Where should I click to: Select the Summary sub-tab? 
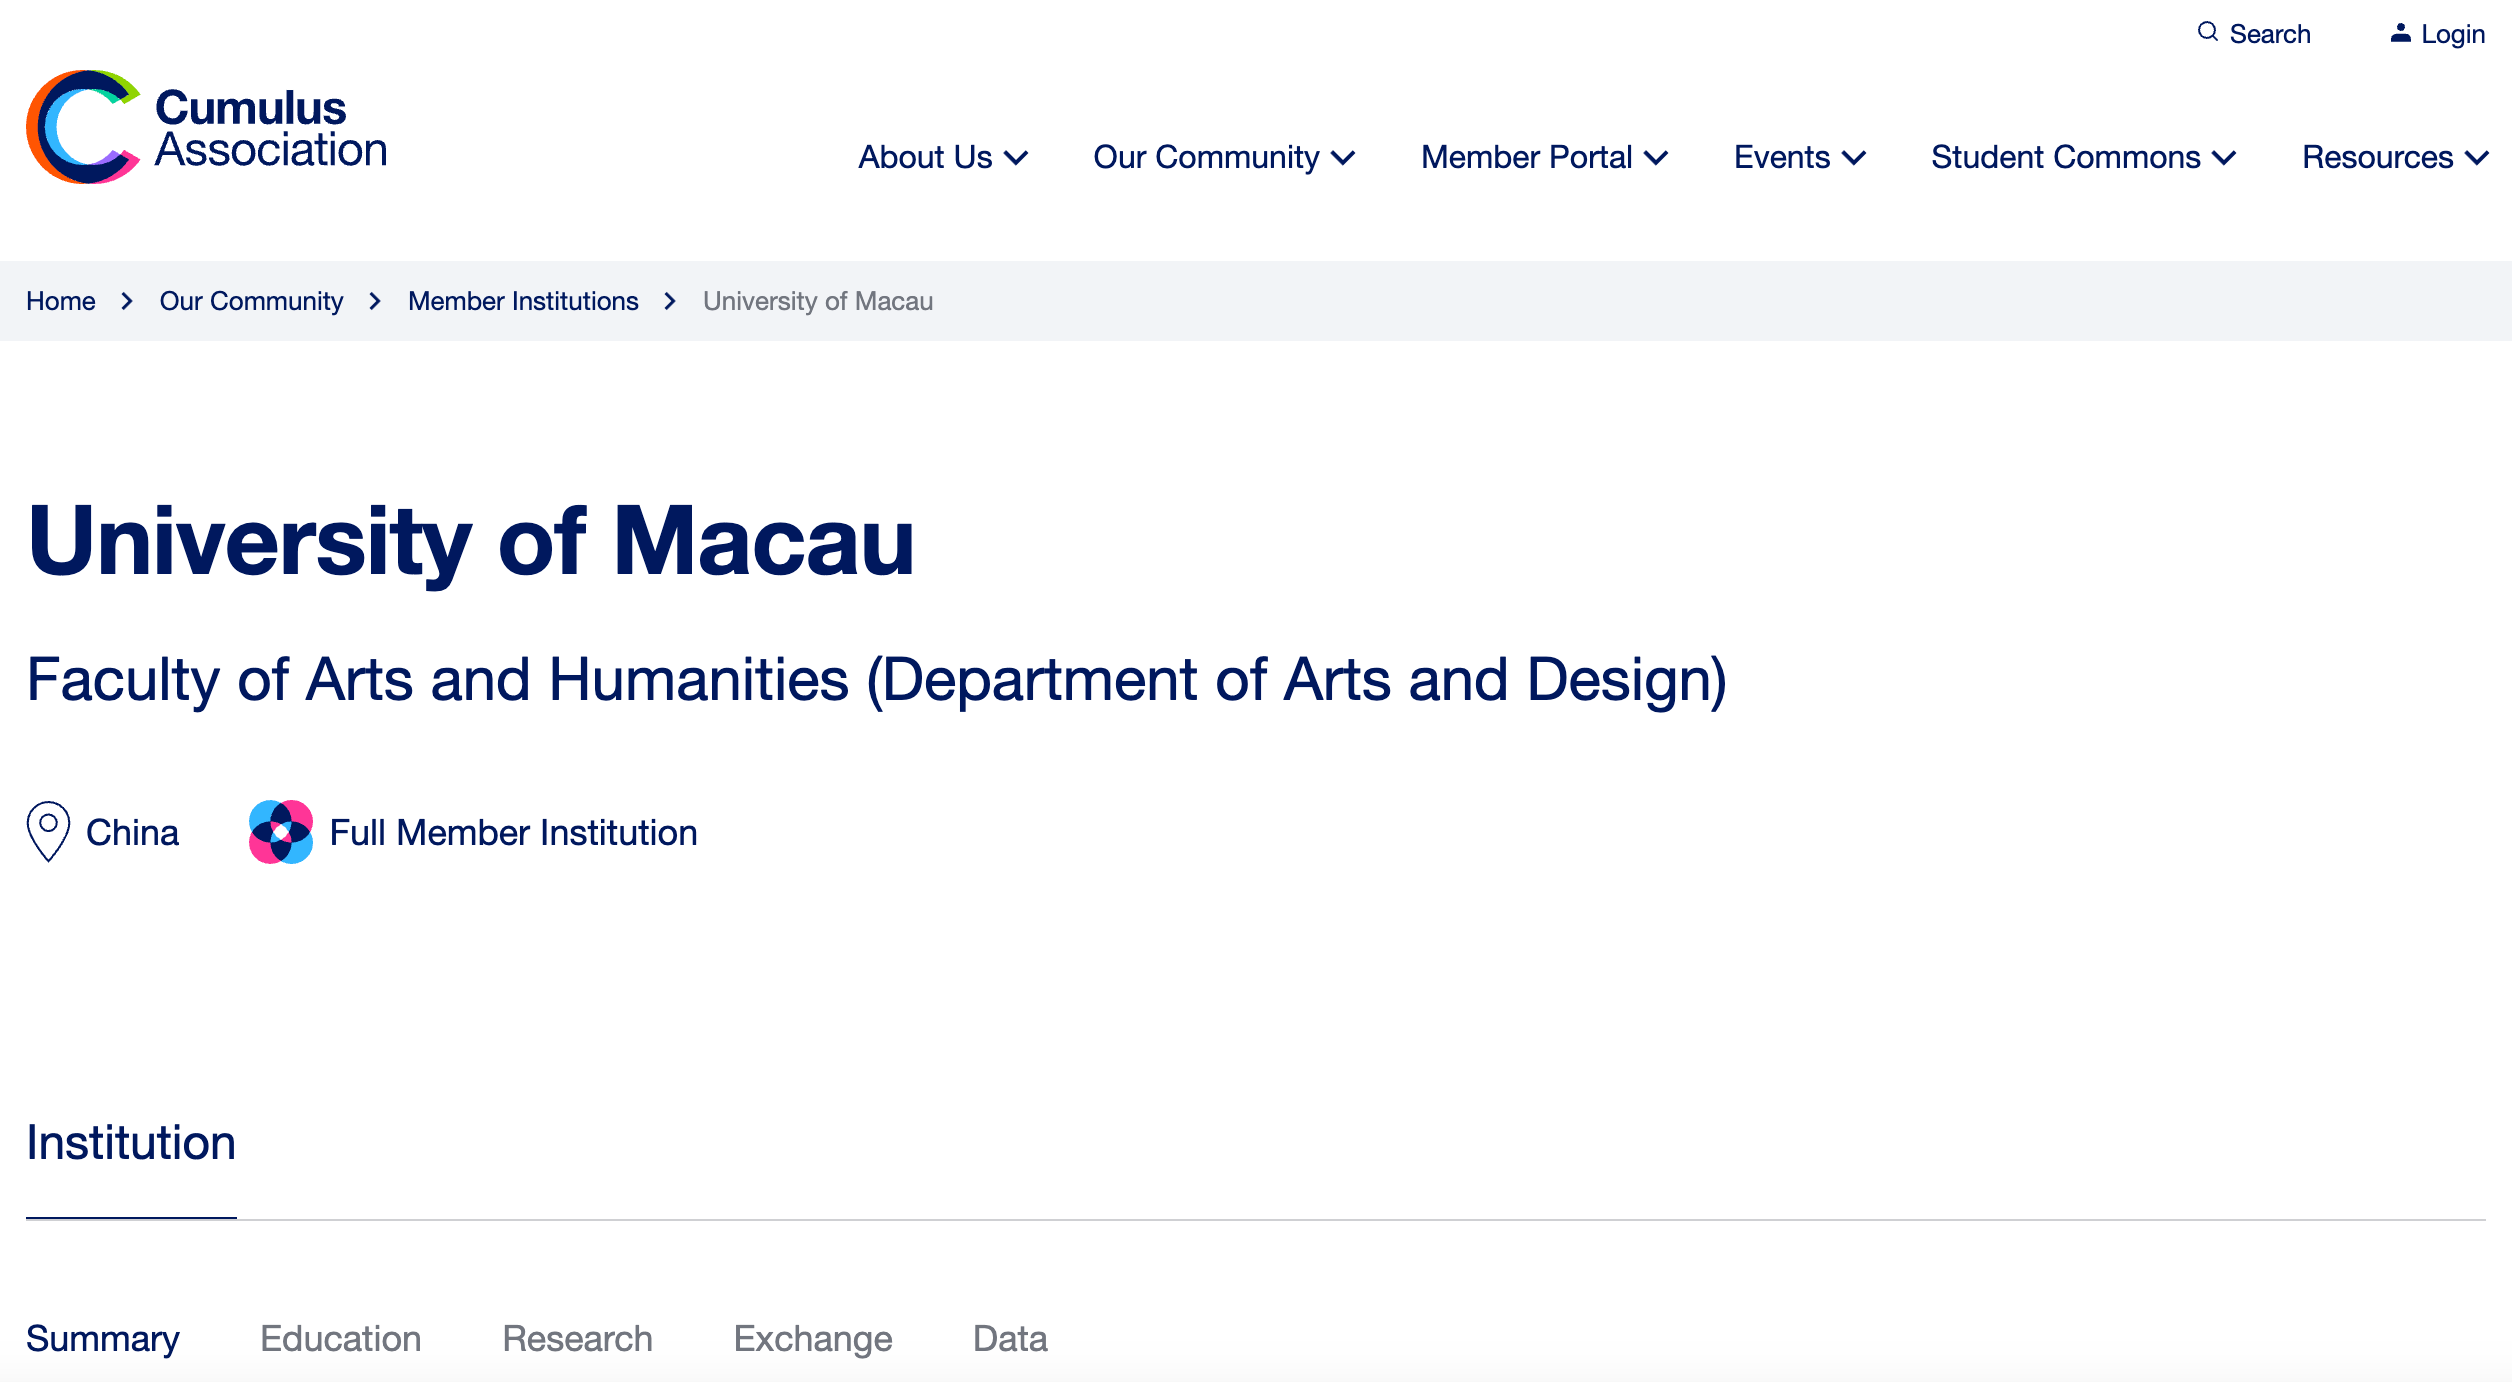coord(103,1339)
